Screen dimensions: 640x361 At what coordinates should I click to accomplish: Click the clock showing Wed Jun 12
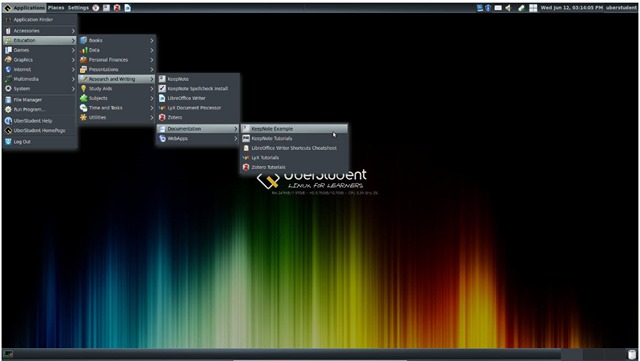571,8
